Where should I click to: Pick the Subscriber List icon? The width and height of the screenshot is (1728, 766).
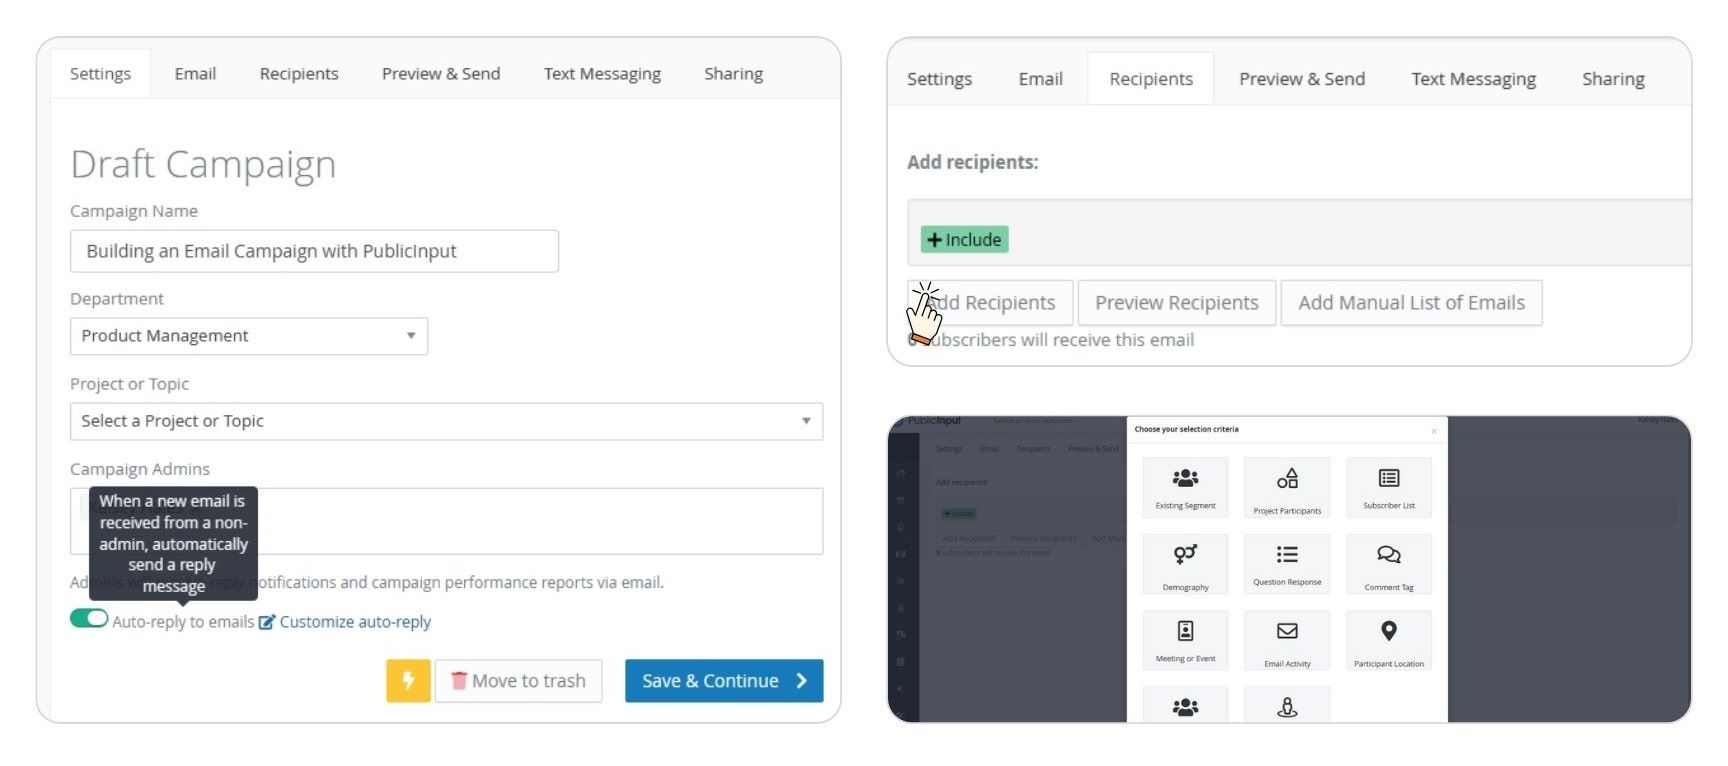pyautogui.click(x=1388, y=479)
